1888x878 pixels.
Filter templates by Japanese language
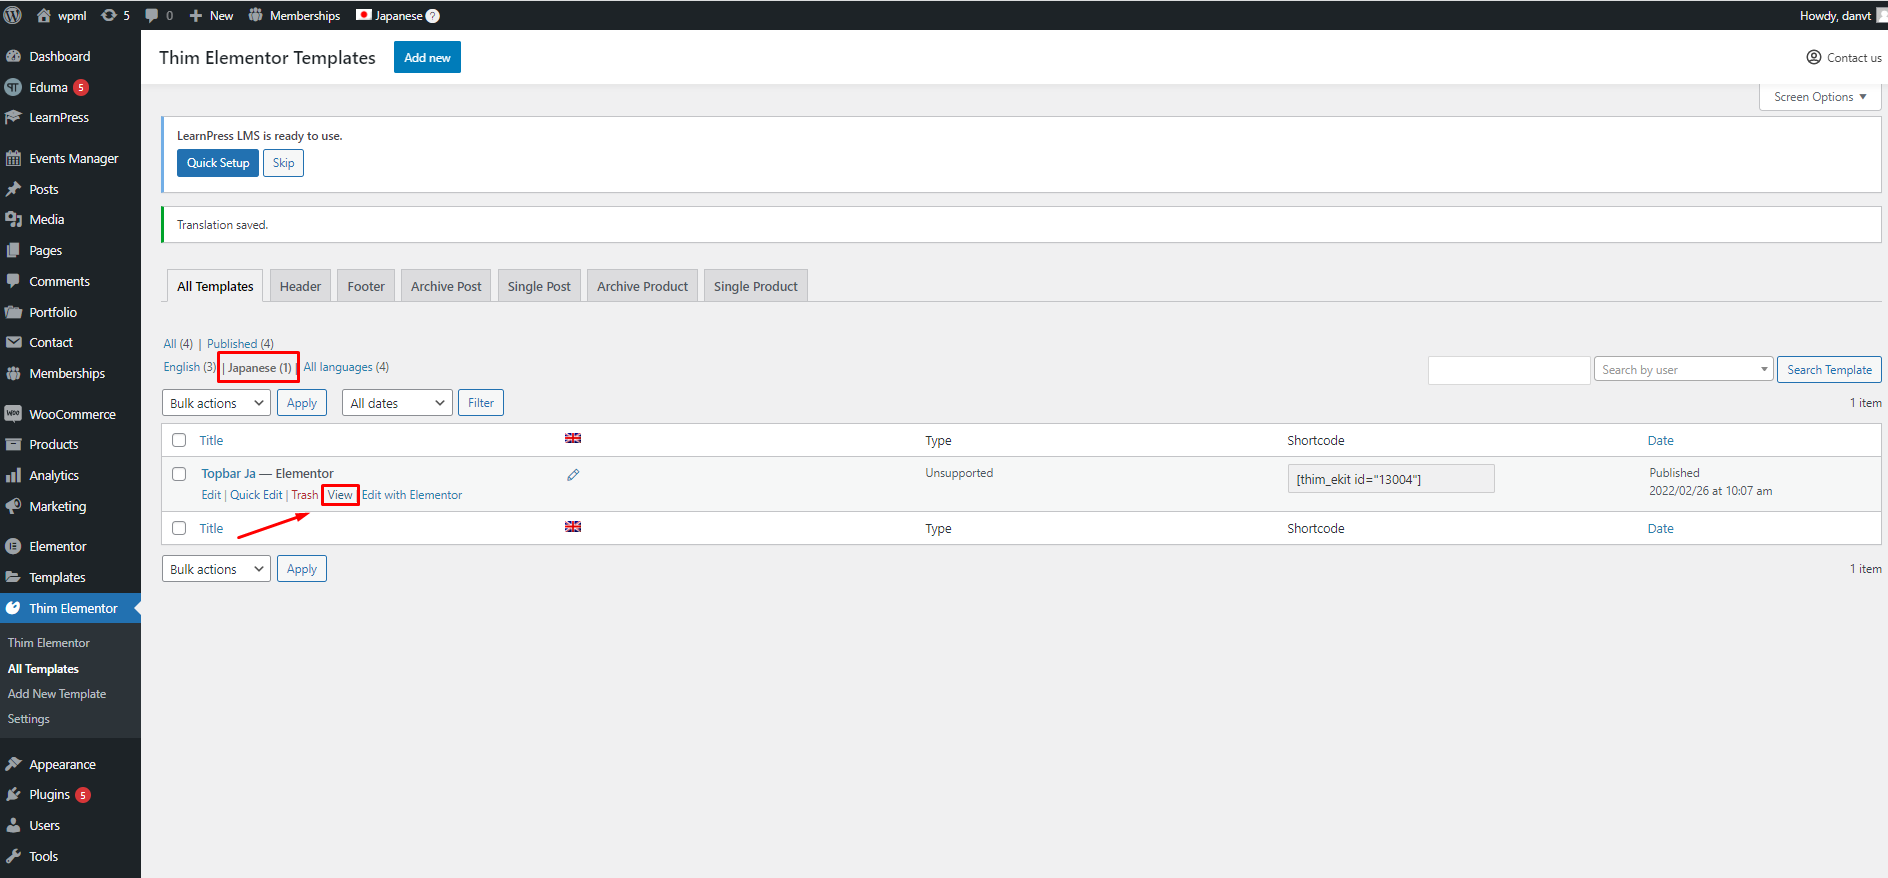pos(259,368)
